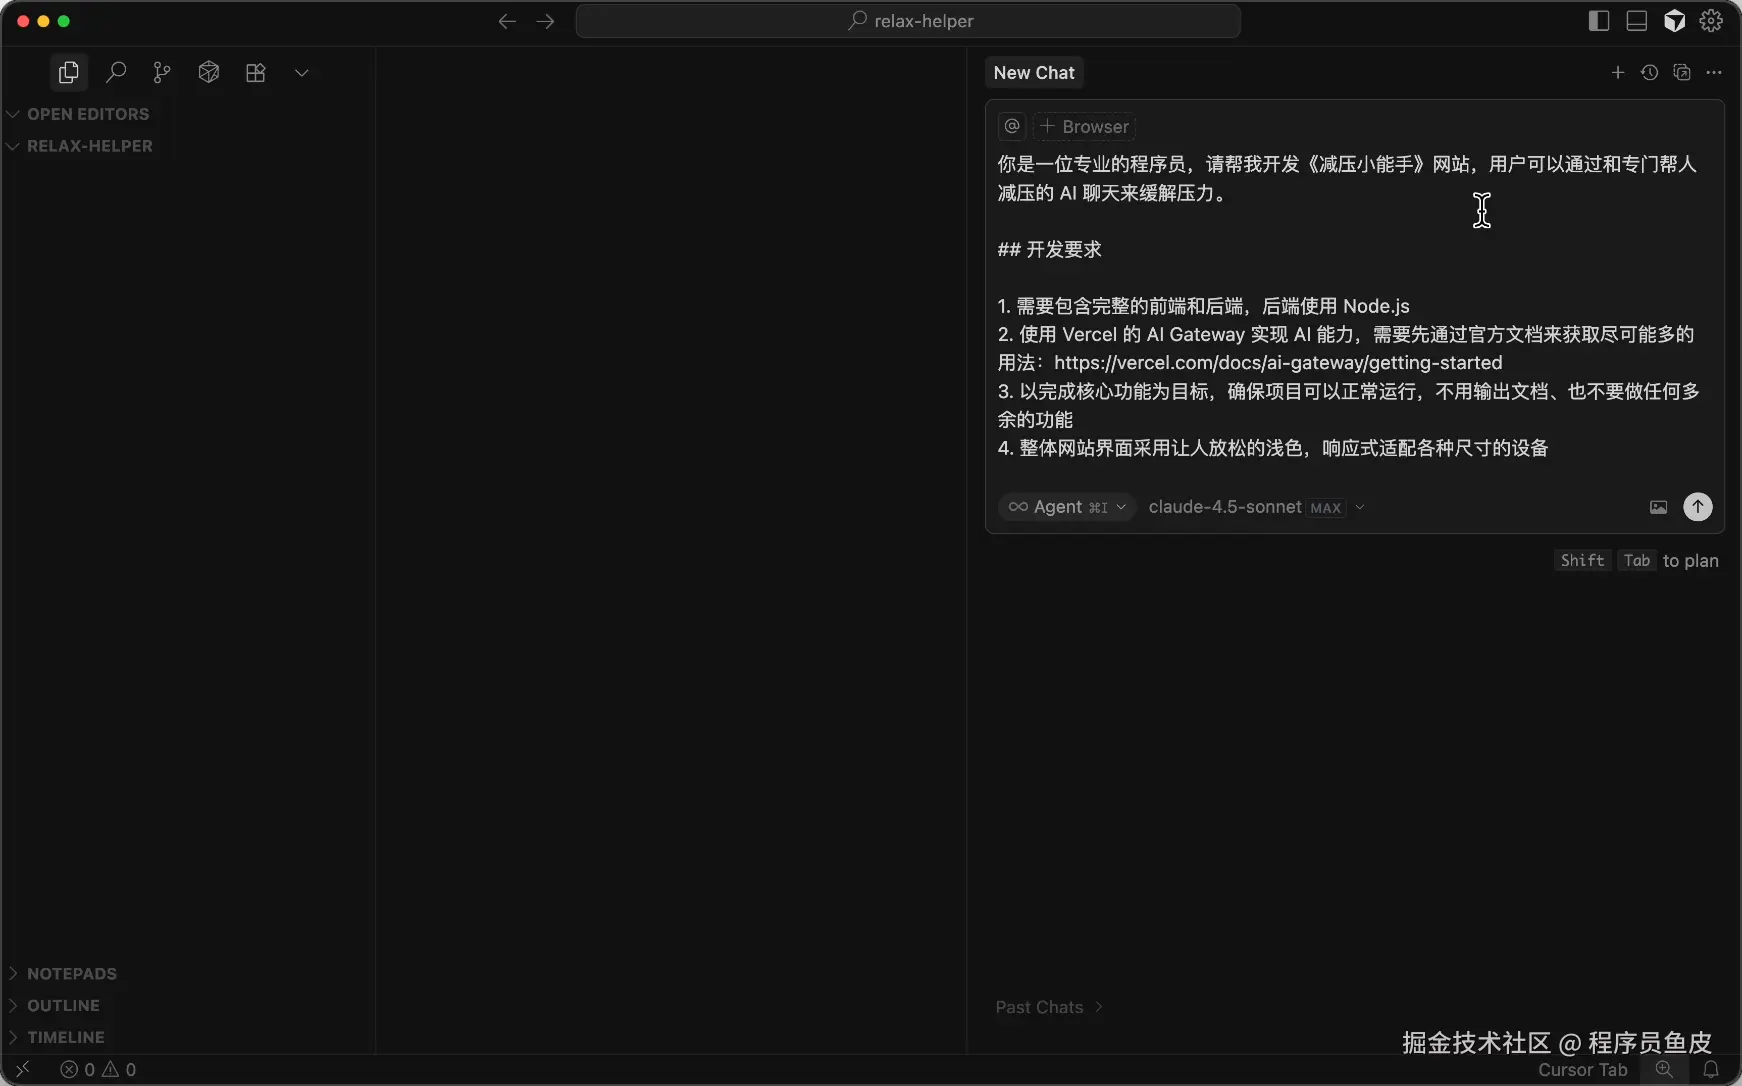Close the window with the red button
The height and width of the screenshot is (1086, 1742).
(23, 21)
